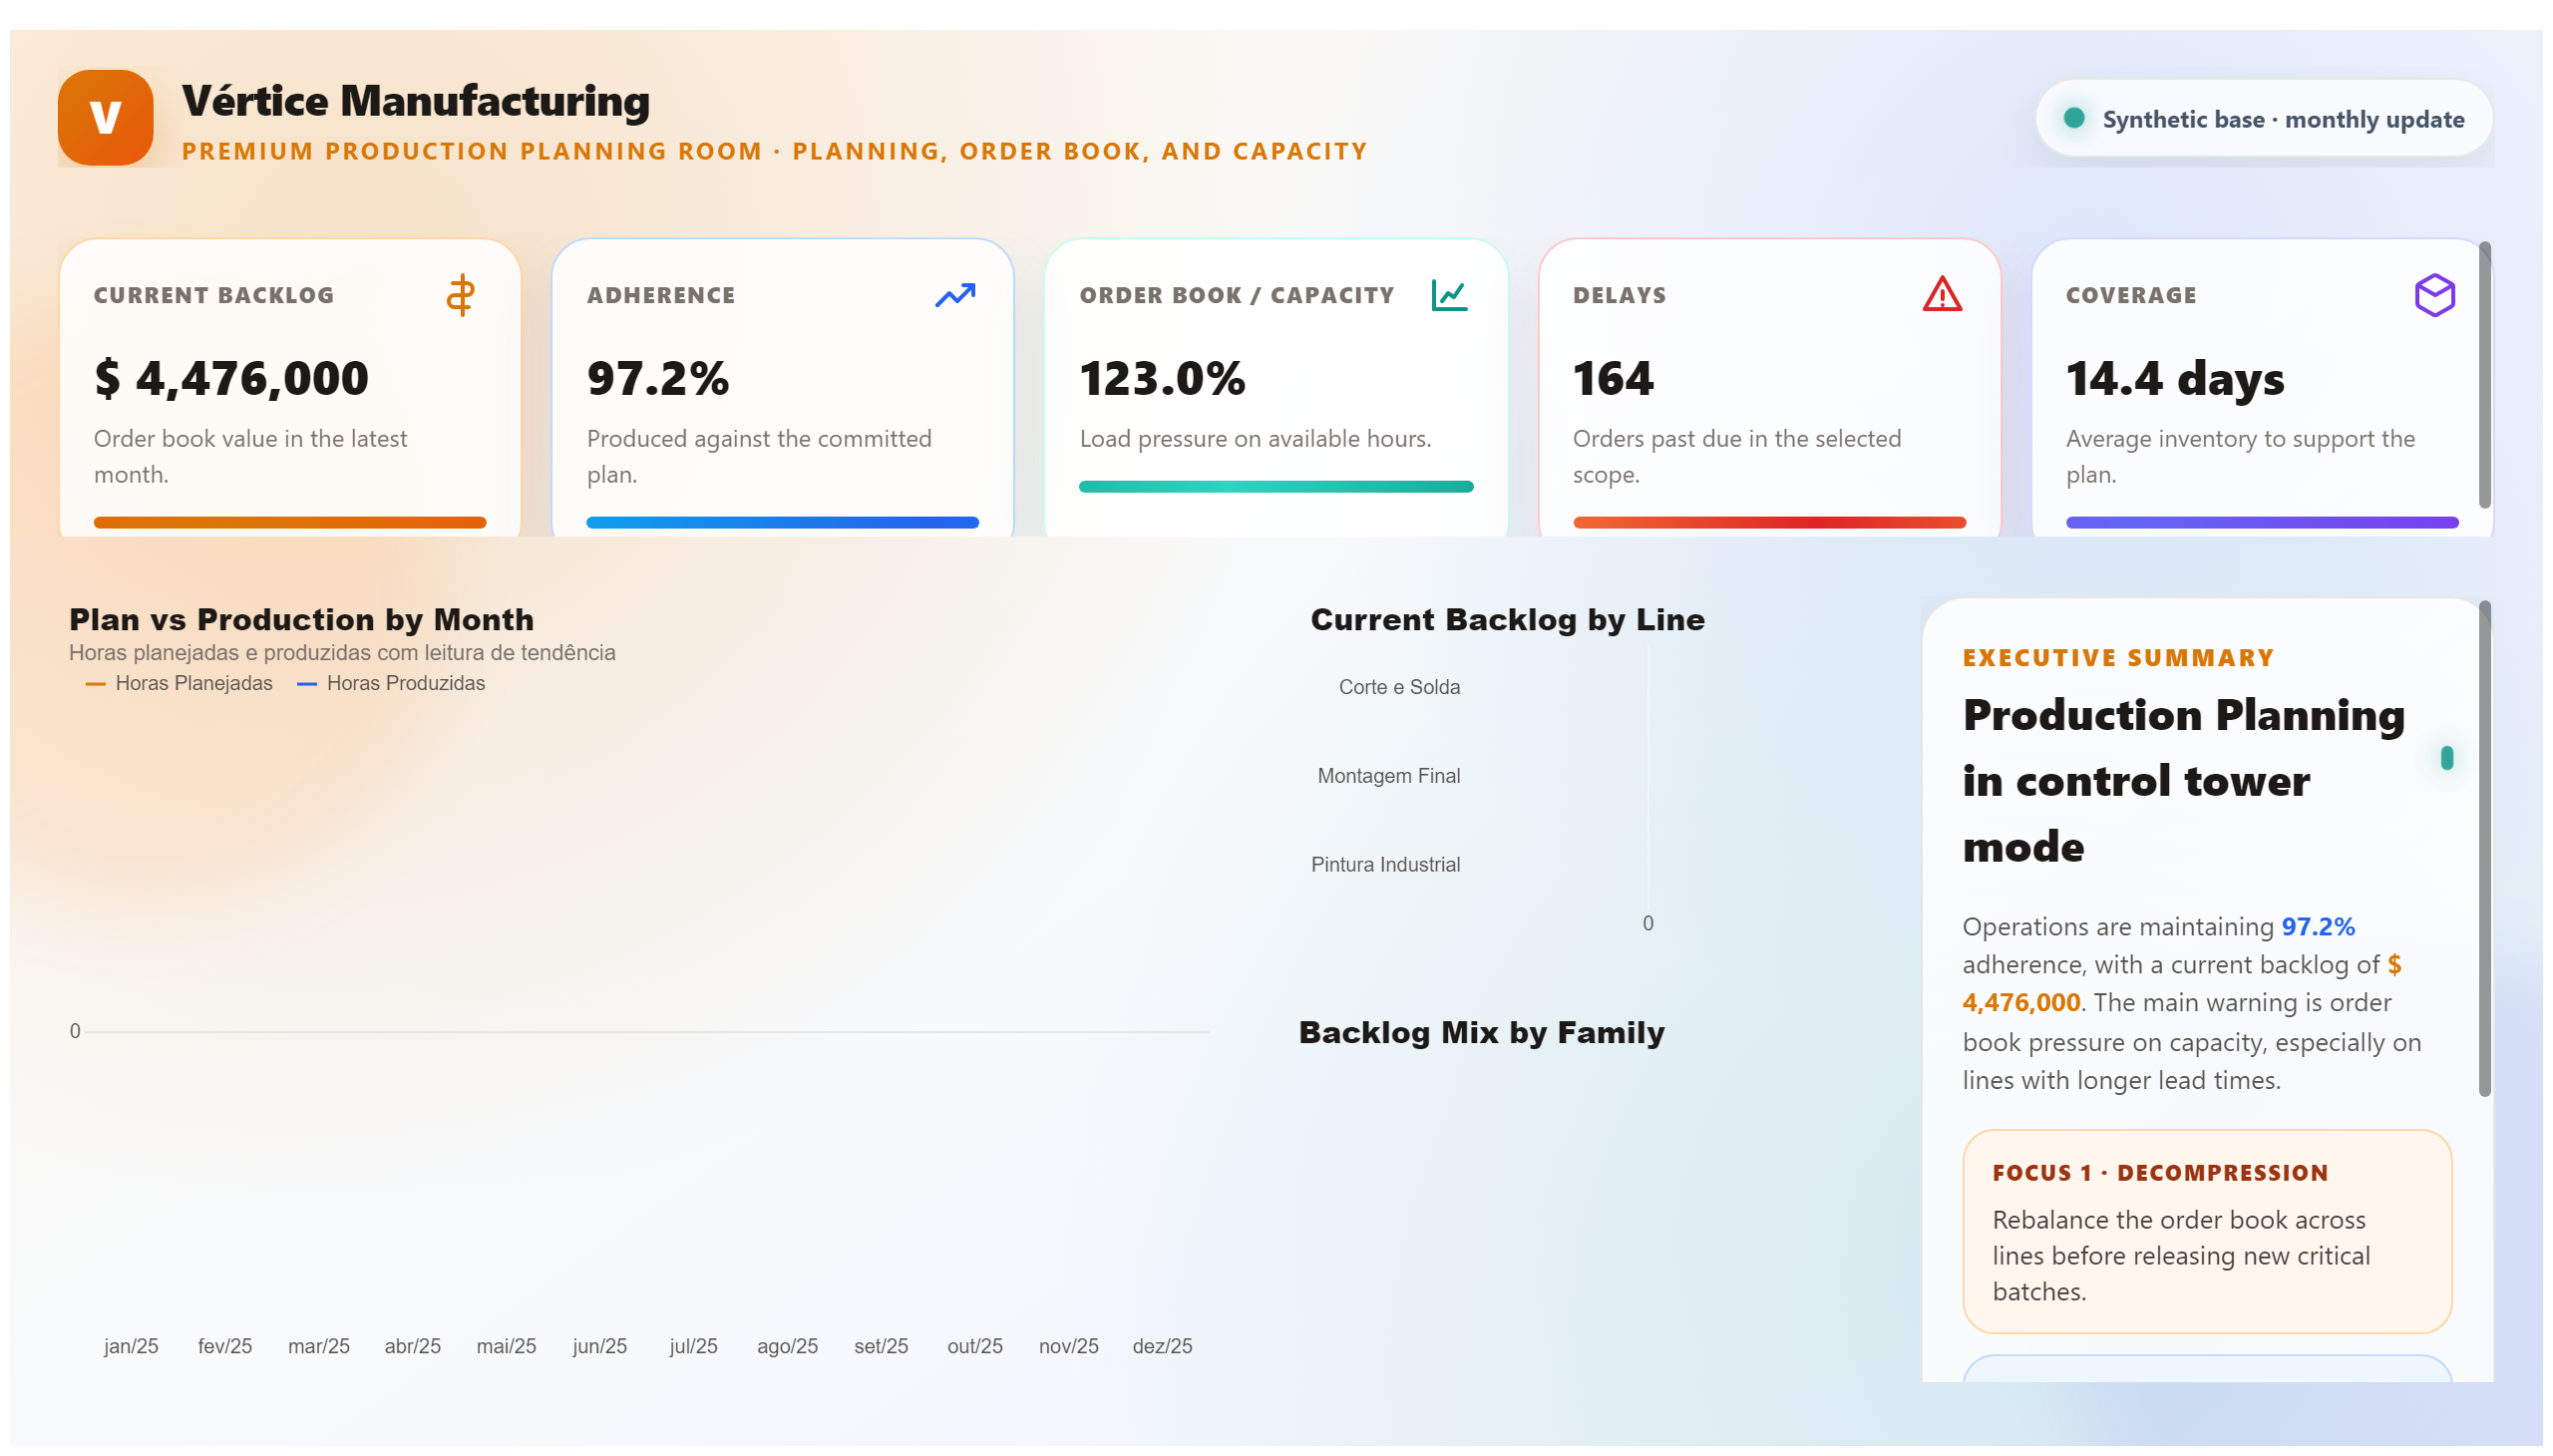
Task: Click the Plan vs Production by Month title
Action: click(301, 620)
